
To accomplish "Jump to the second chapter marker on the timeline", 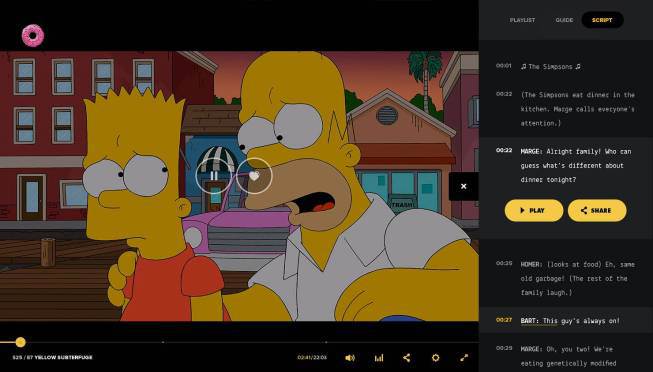I will tap(326, 342).
